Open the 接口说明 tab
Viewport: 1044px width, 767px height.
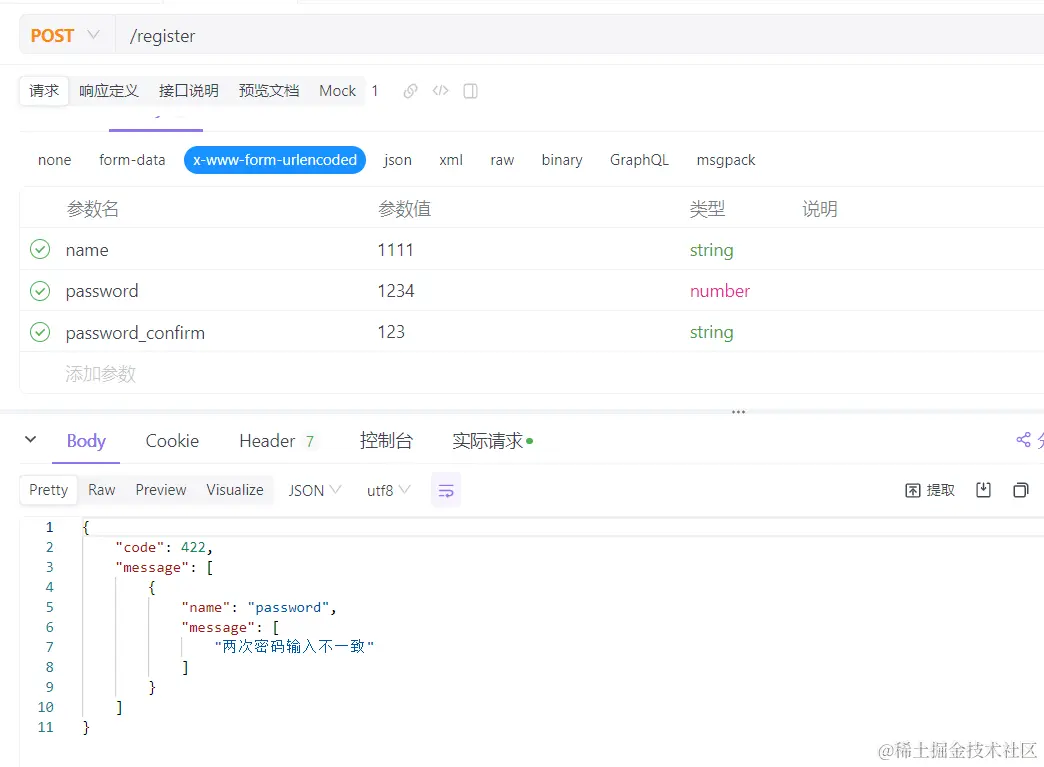pos(188,91)
